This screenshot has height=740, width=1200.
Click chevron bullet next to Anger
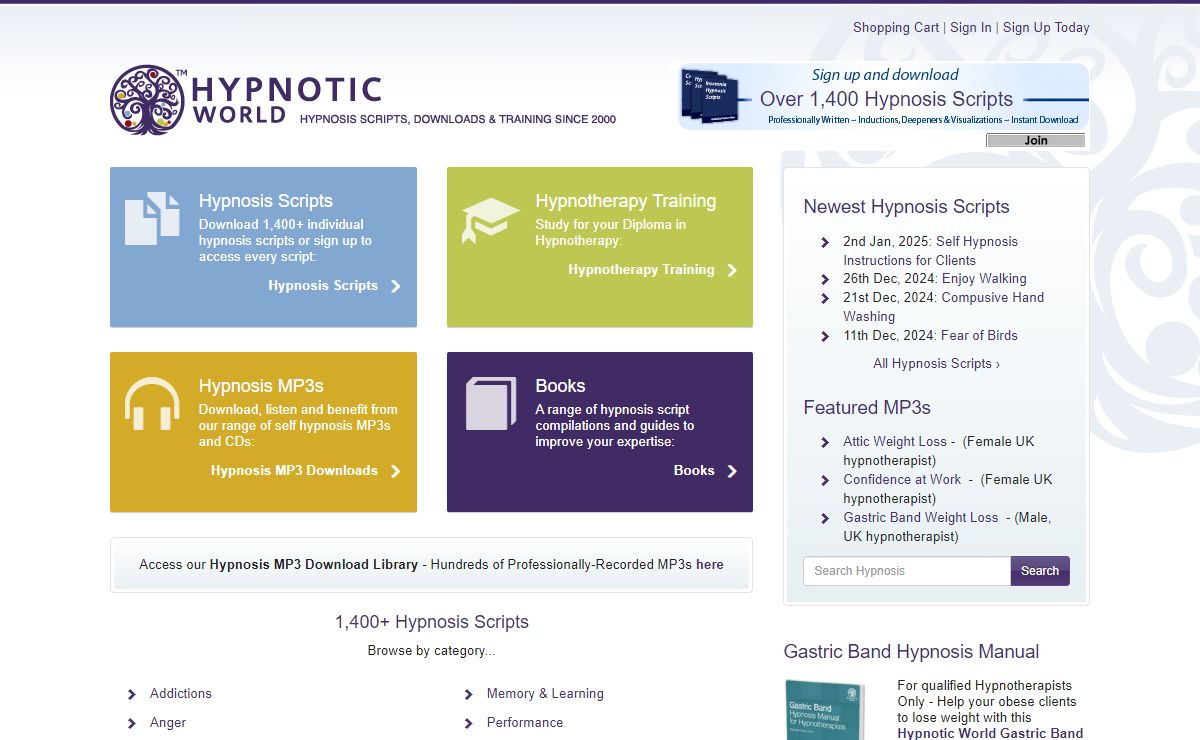(132, 723)
